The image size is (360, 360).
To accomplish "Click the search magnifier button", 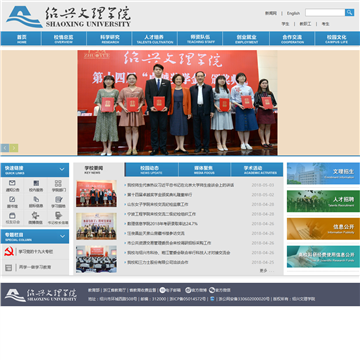I will click(x=349, y=13).
